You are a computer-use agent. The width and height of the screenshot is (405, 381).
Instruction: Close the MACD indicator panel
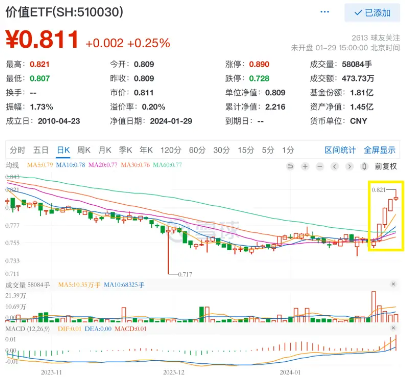coord(393,328)
